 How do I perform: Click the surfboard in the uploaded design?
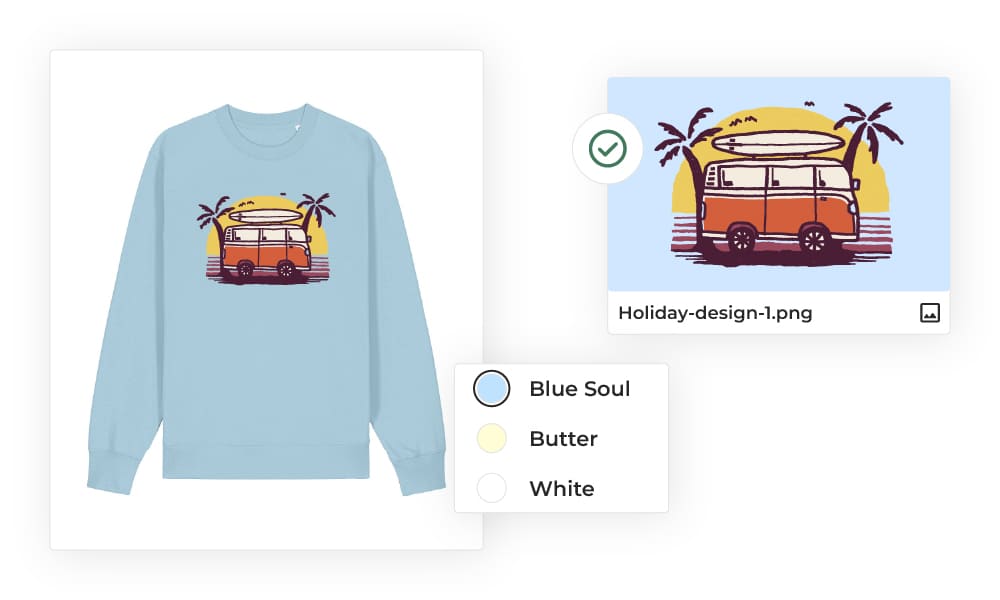pyautogui.click(x=777, y=143)
